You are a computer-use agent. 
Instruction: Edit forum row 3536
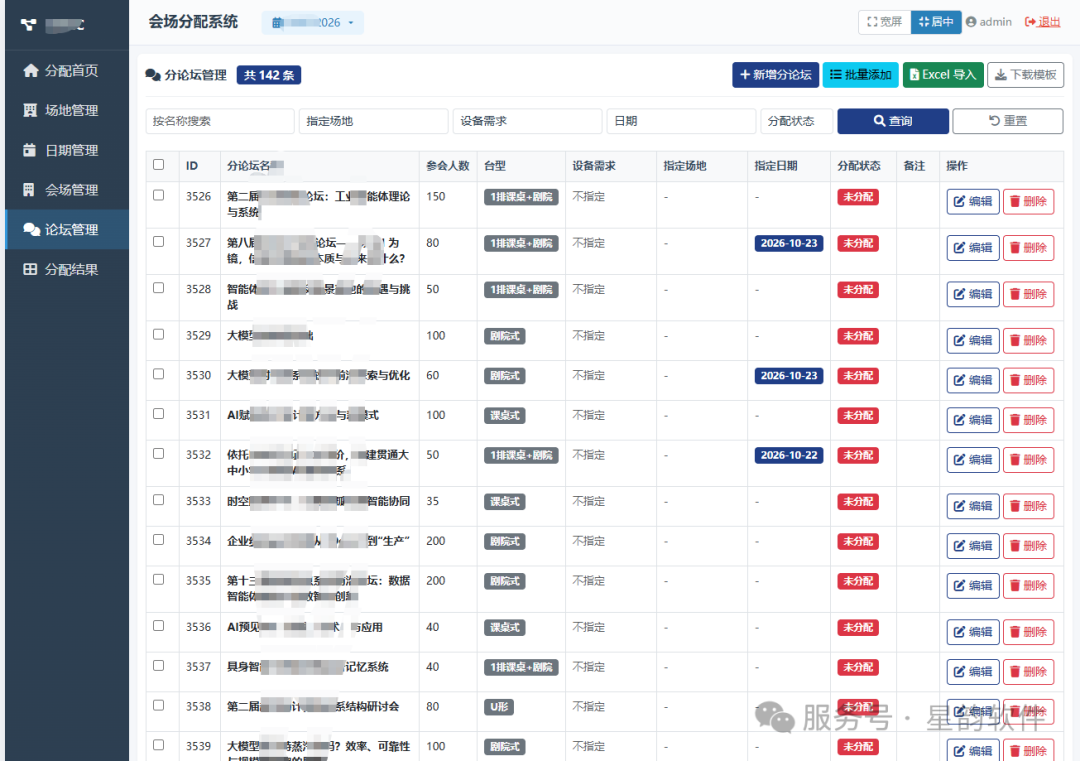(x=973, y=632)
